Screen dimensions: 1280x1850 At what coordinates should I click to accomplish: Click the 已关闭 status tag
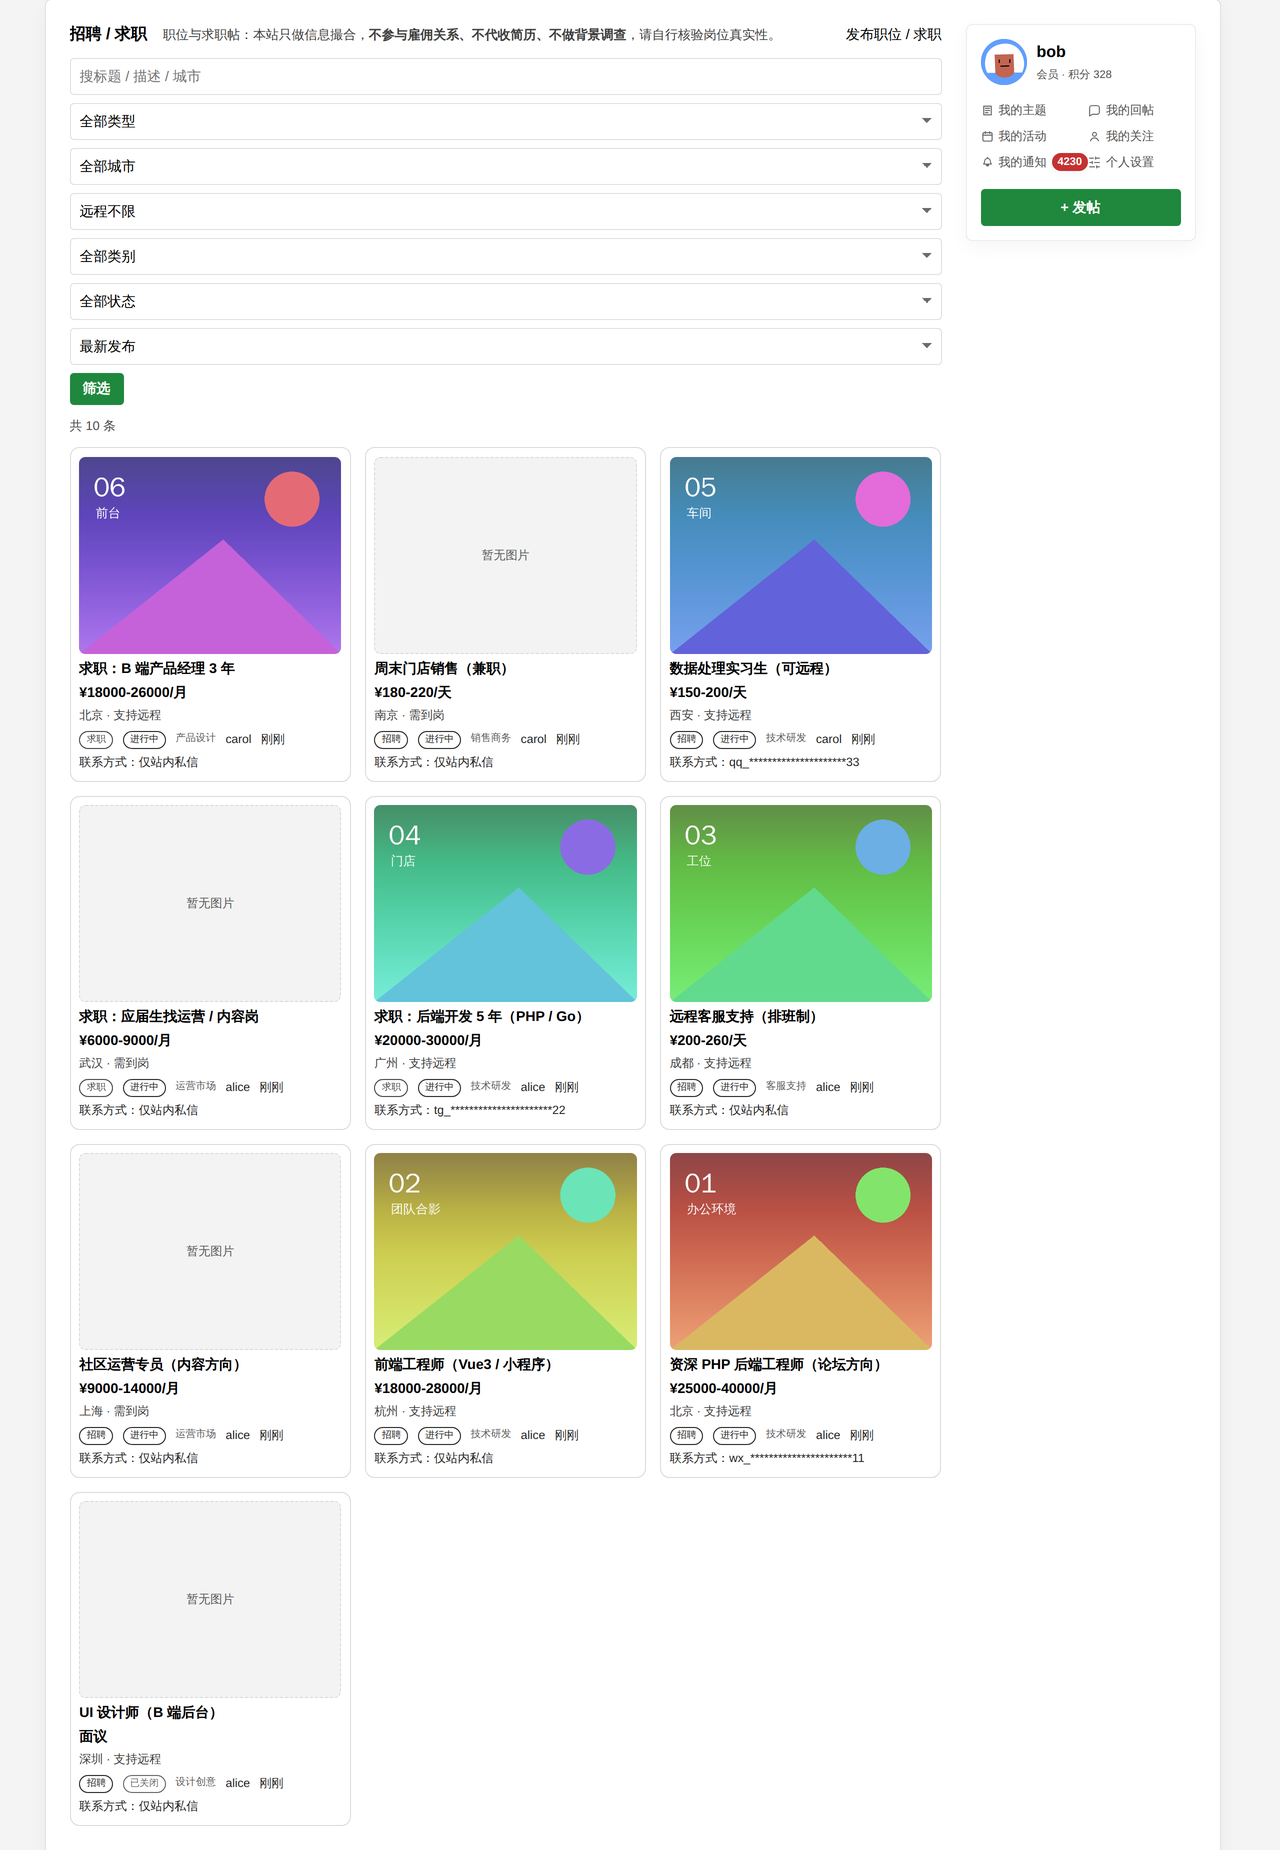tap(144, 1783)
